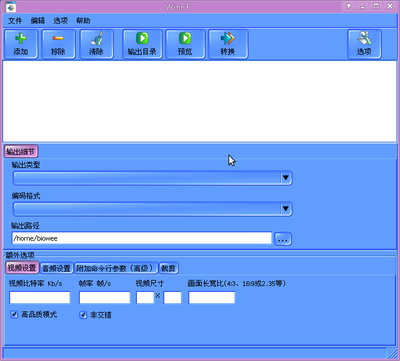Open the 编辑 menu

37,21
